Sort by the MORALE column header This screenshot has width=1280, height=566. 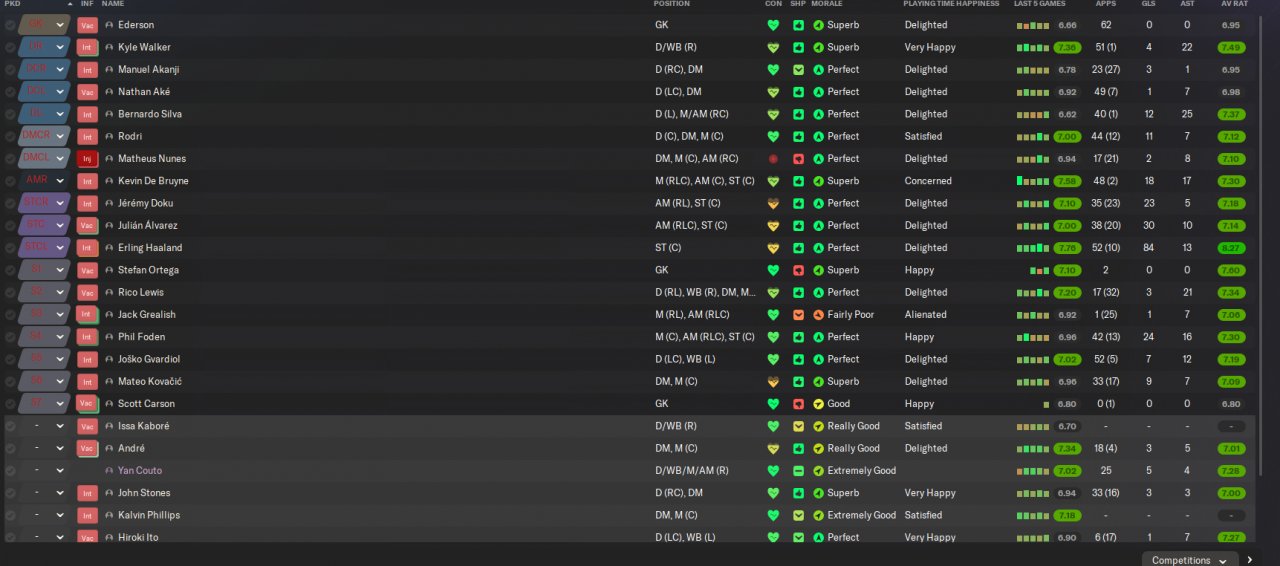coord(826,4)
